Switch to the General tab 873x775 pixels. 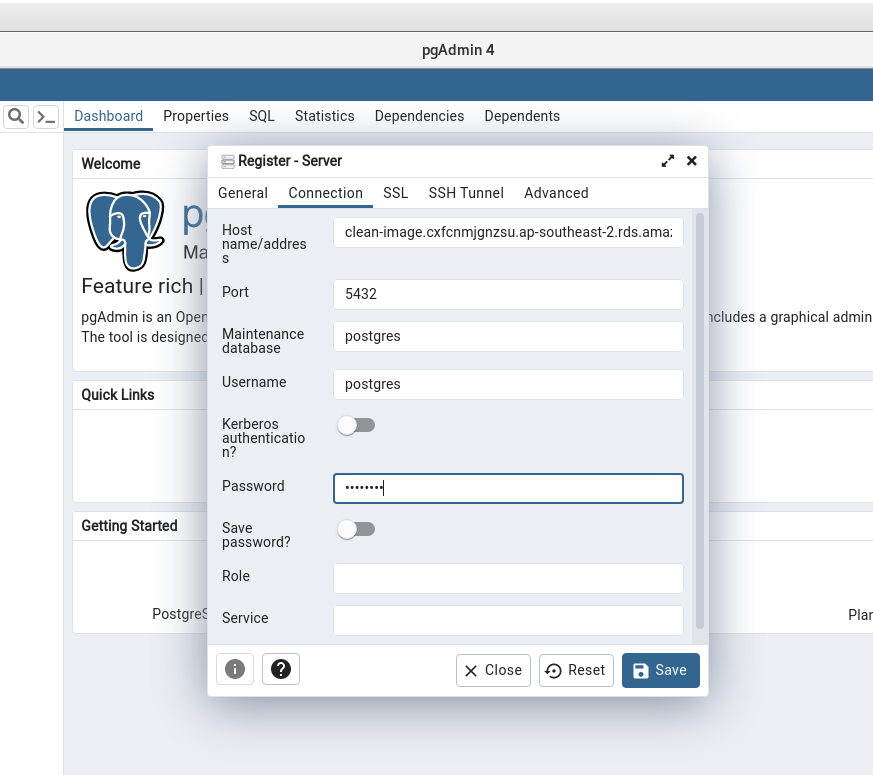point(243,193)
